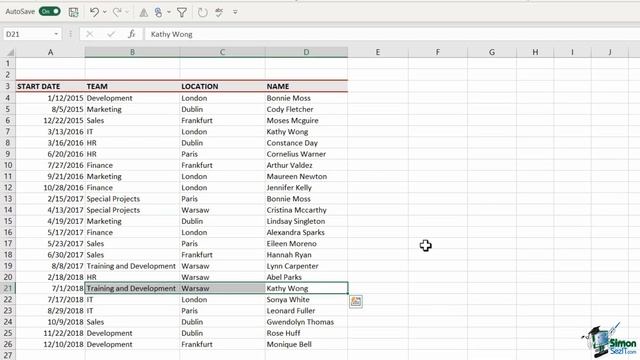The width and height of the screenshot is (640, 360).
Task: Select cell with Cody Fletcher
Action: (x=307, y=109)
